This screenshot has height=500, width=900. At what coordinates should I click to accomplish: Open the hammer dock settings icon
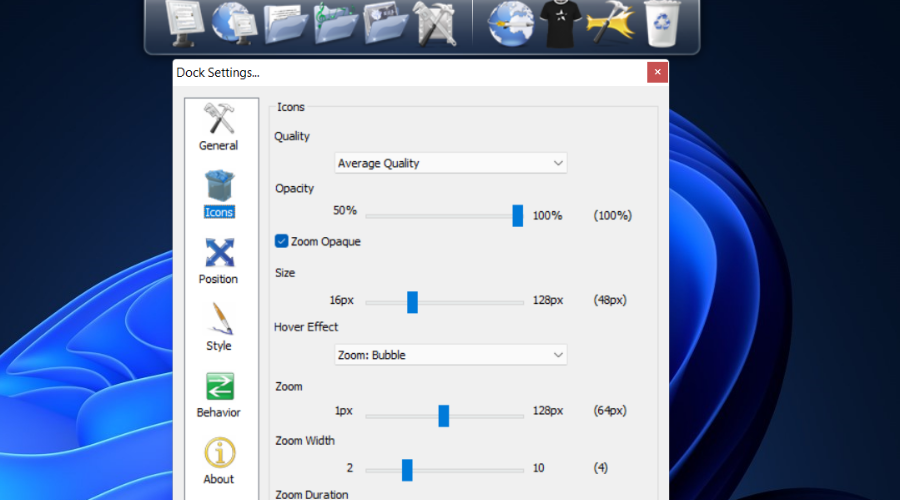[611, 24]
